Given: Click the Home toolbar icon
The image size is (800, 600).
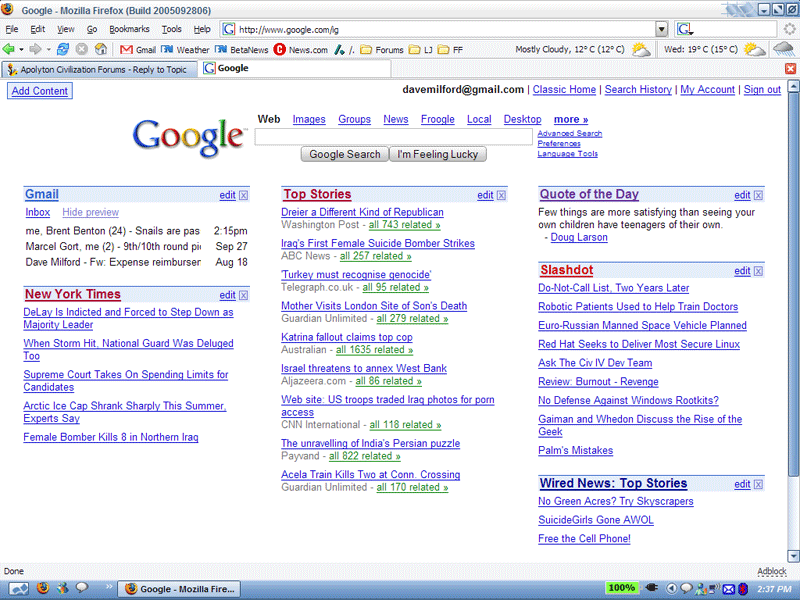Looking at the screenshot, I should 100,49.
